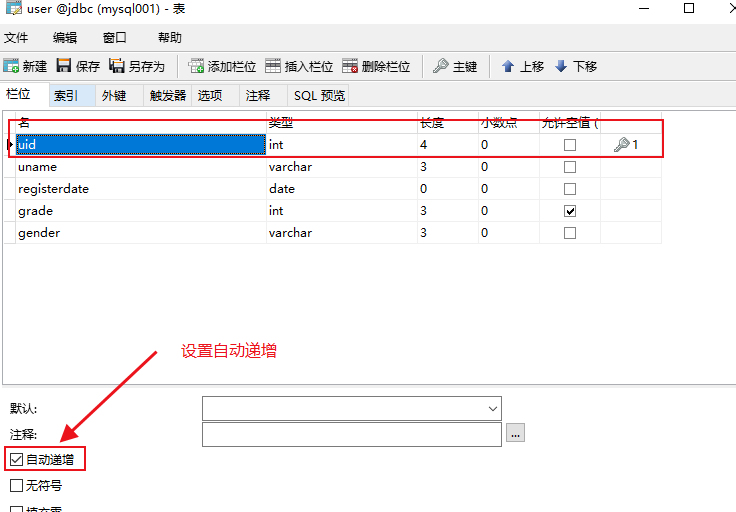Viewport: 736px width, 512px height.
Task: Open the 帮助 menu
Action: (x=169, y=38)
